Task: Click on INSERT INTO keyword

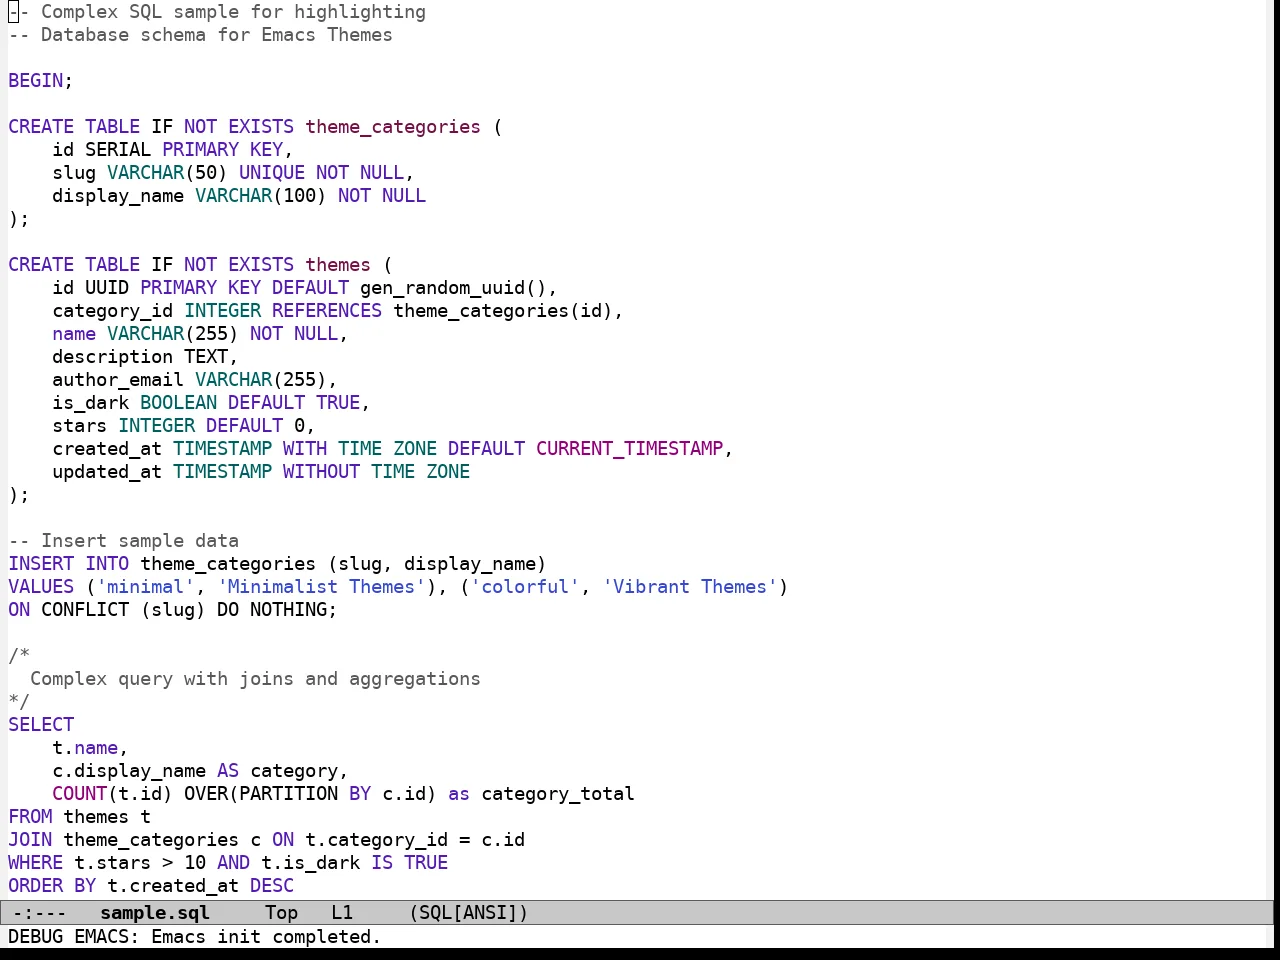Action: tap(68, 564)
